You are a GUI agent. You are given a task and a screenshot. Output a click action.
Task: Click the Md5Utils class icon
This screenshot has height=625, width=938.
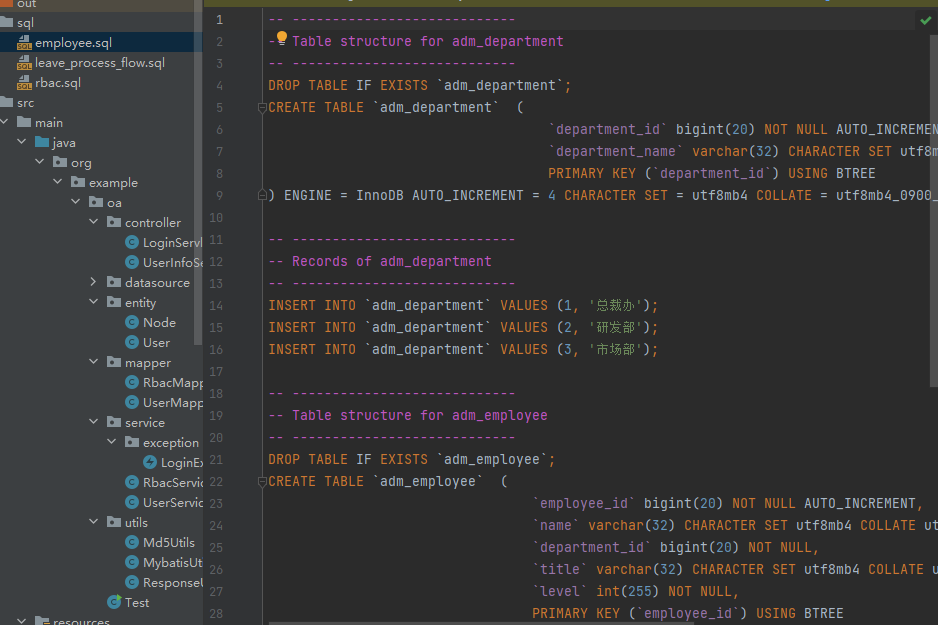pos(132,542)
